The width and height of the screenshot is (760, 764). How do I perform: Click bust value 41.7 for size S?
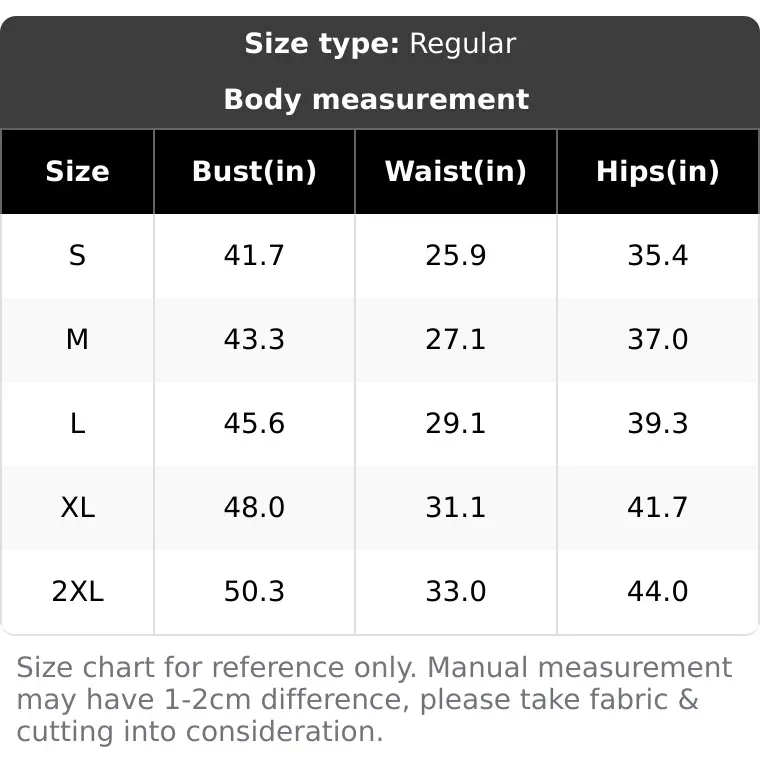point(254,255)
